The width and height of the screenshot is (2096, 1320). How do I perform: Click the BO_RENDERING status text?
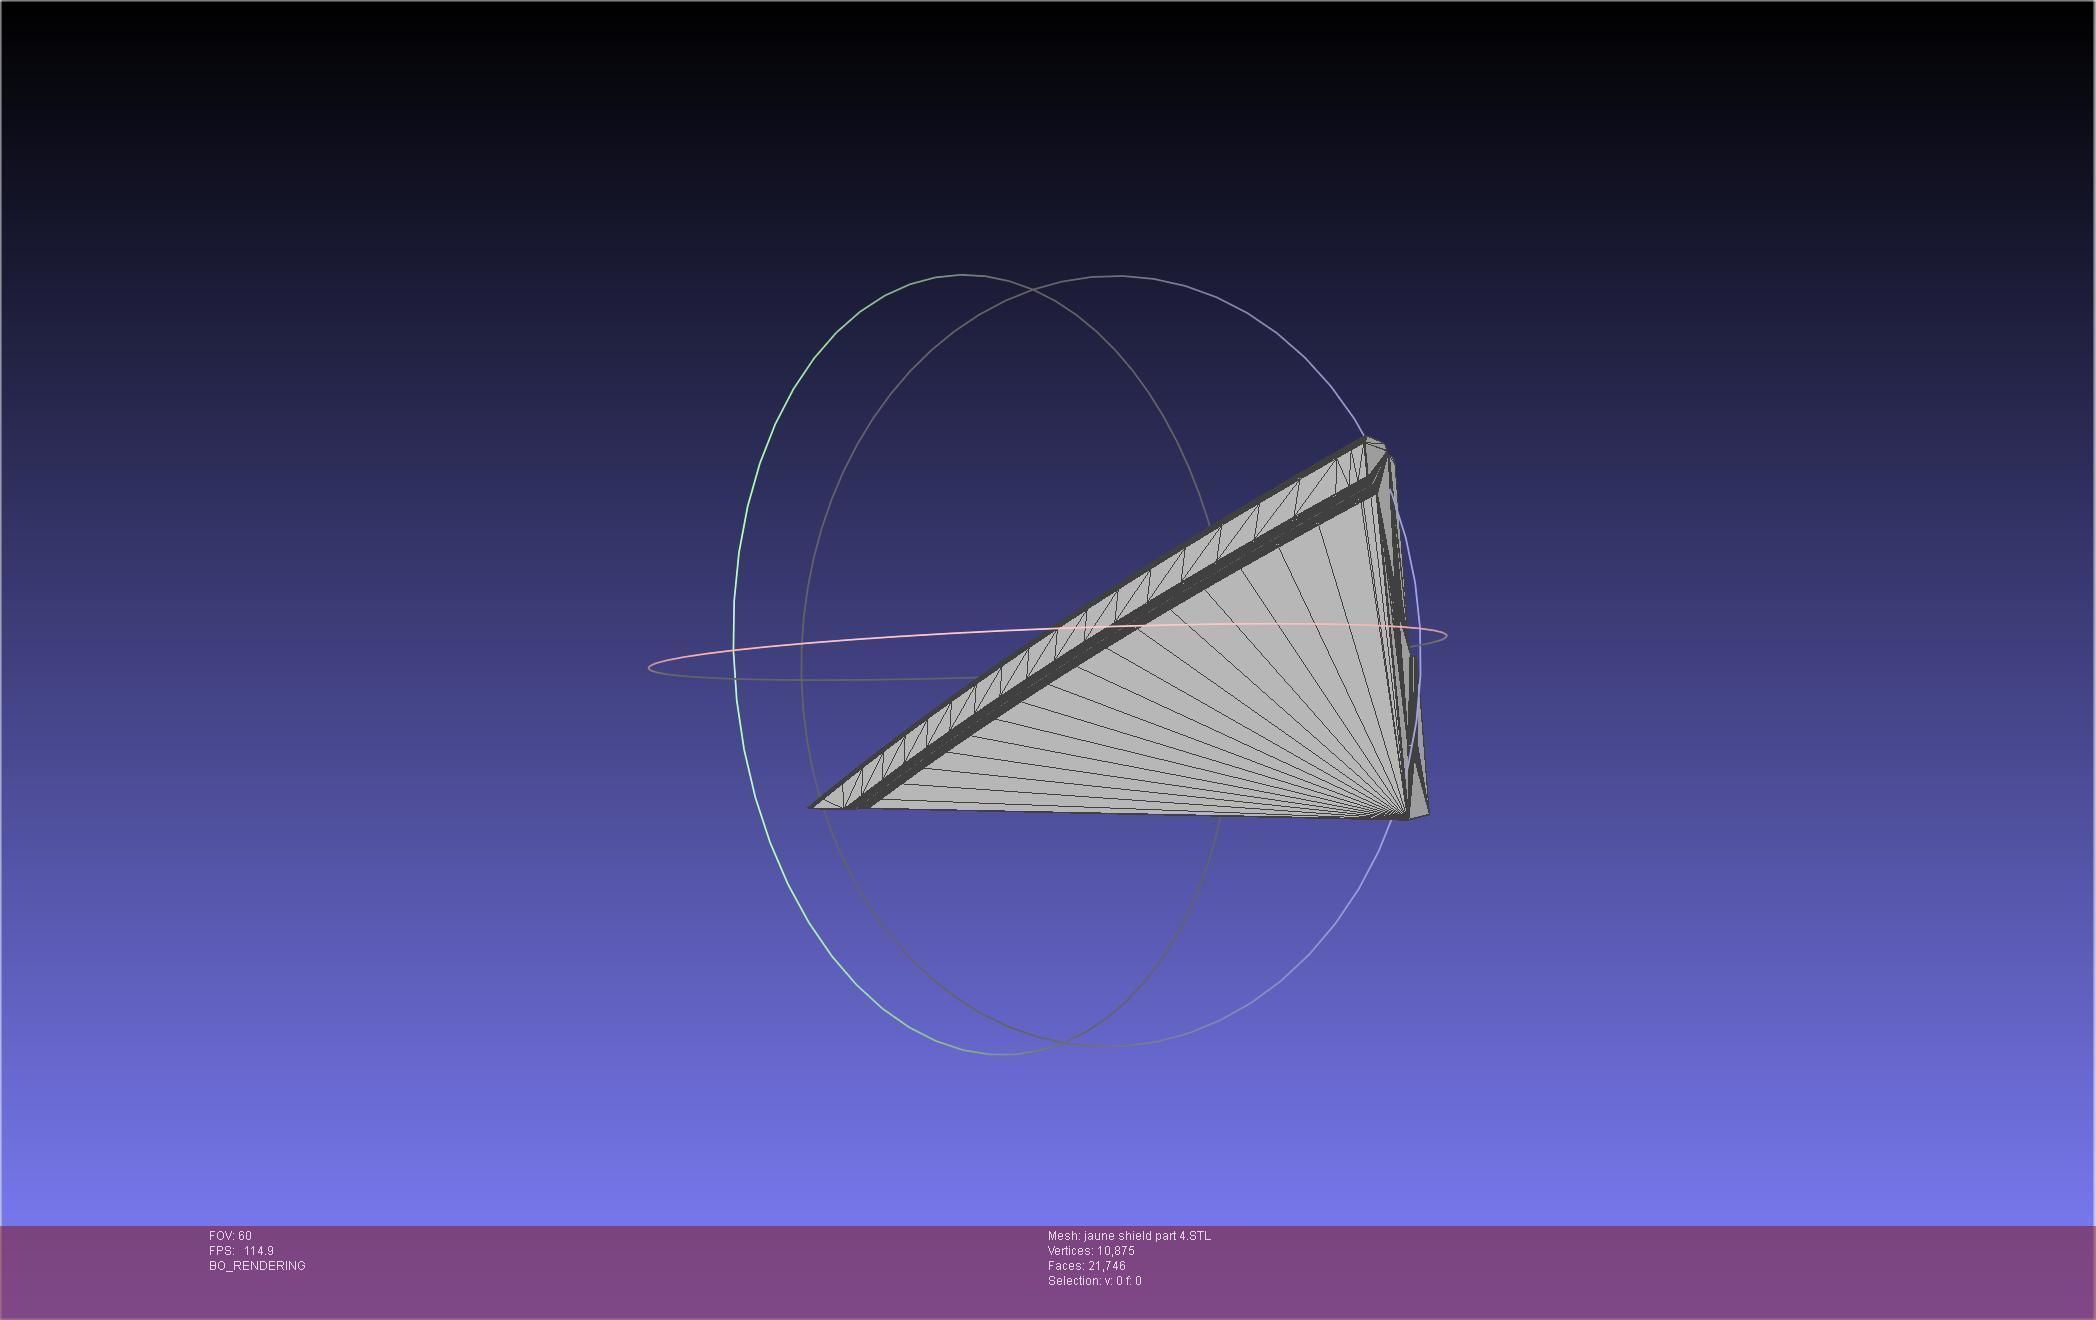coord(257,1266)
